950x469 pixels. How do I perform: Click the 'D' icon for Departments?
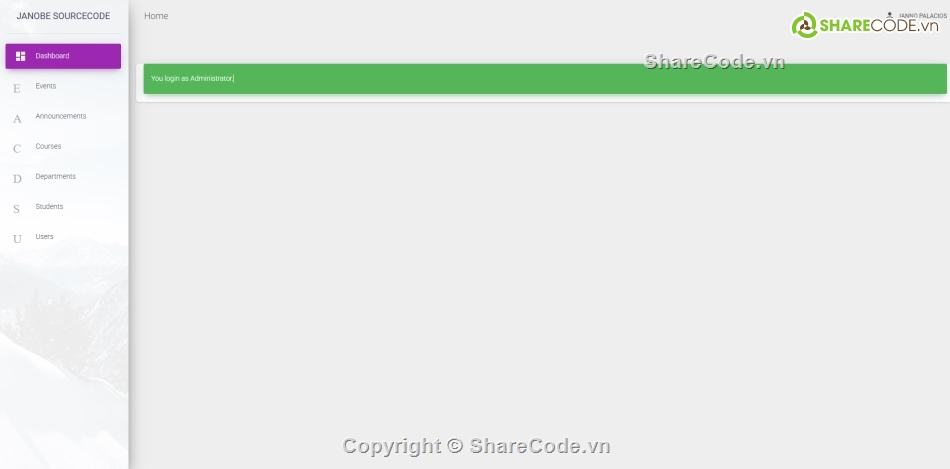tap(16, 178)
